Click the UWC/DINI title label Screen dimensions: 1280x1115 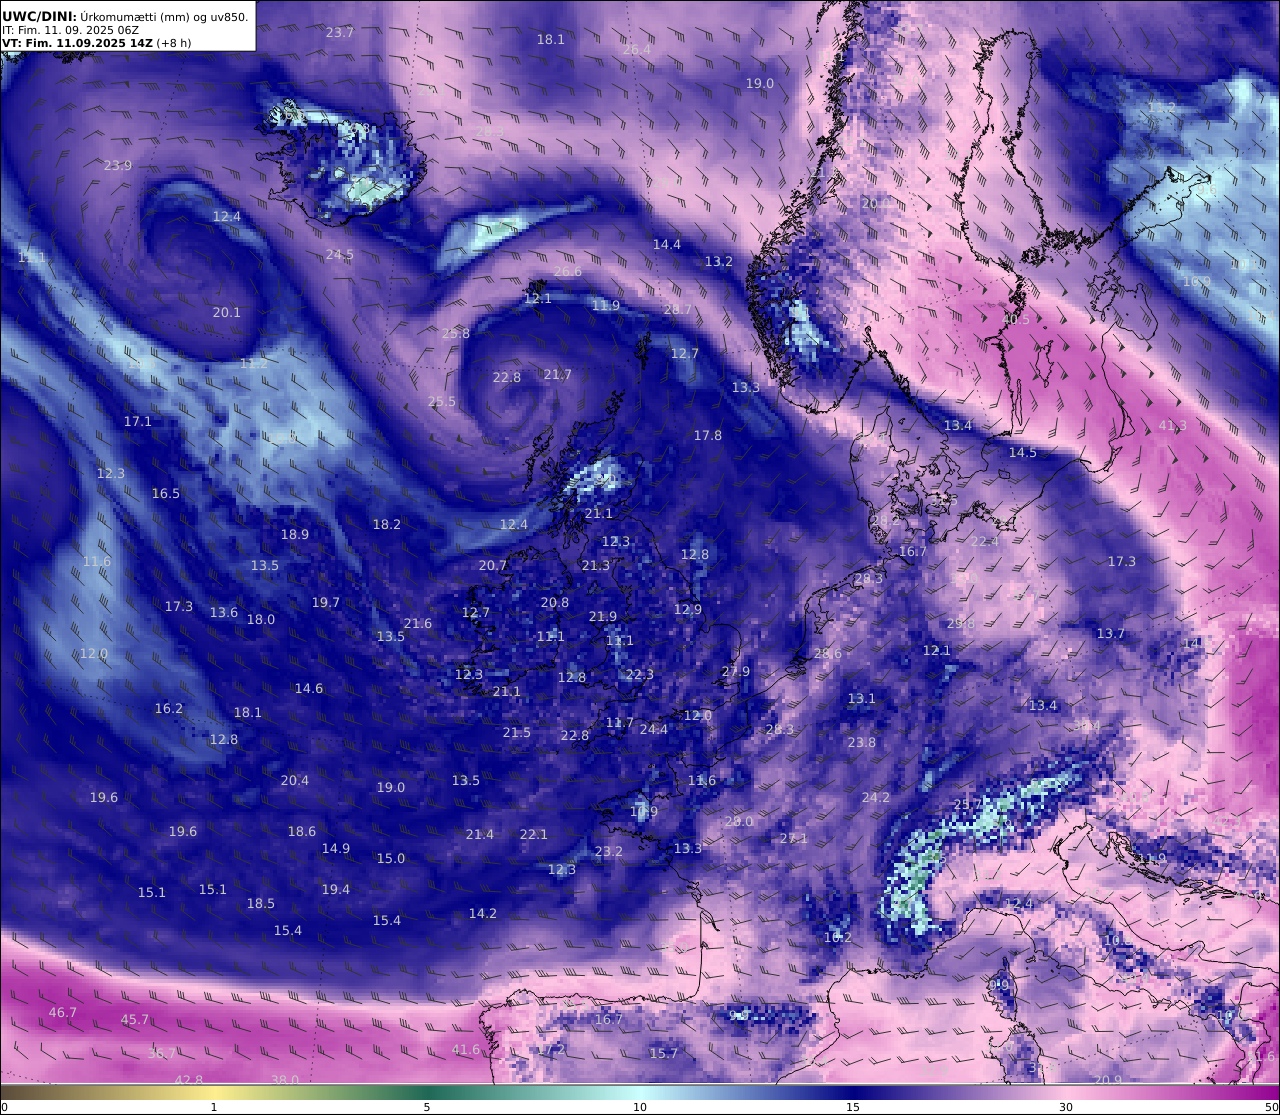coord(39,16)
